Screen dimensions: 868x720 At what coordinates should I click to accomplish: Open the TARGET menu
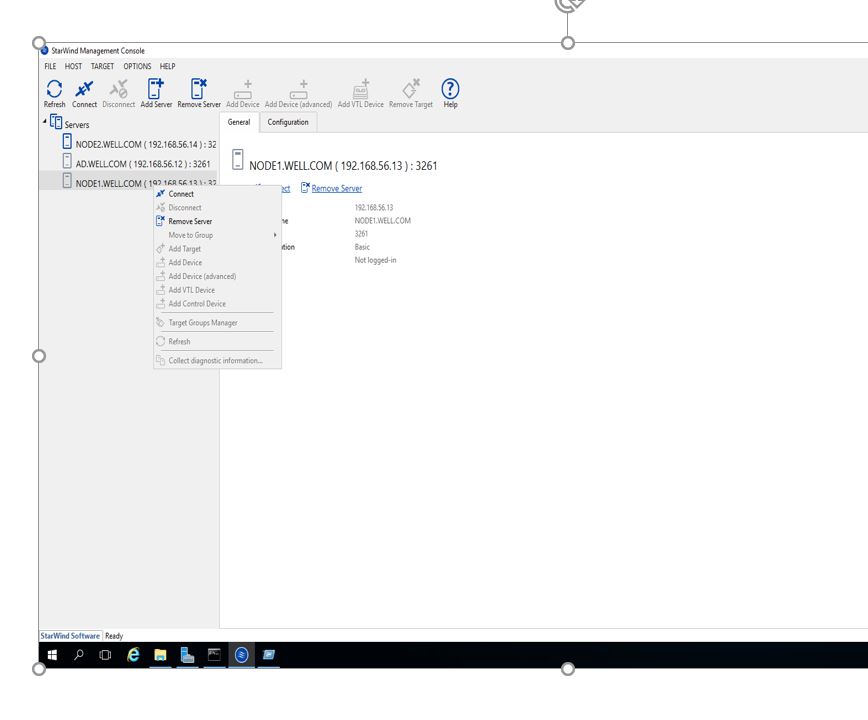(x=102, y=66)
